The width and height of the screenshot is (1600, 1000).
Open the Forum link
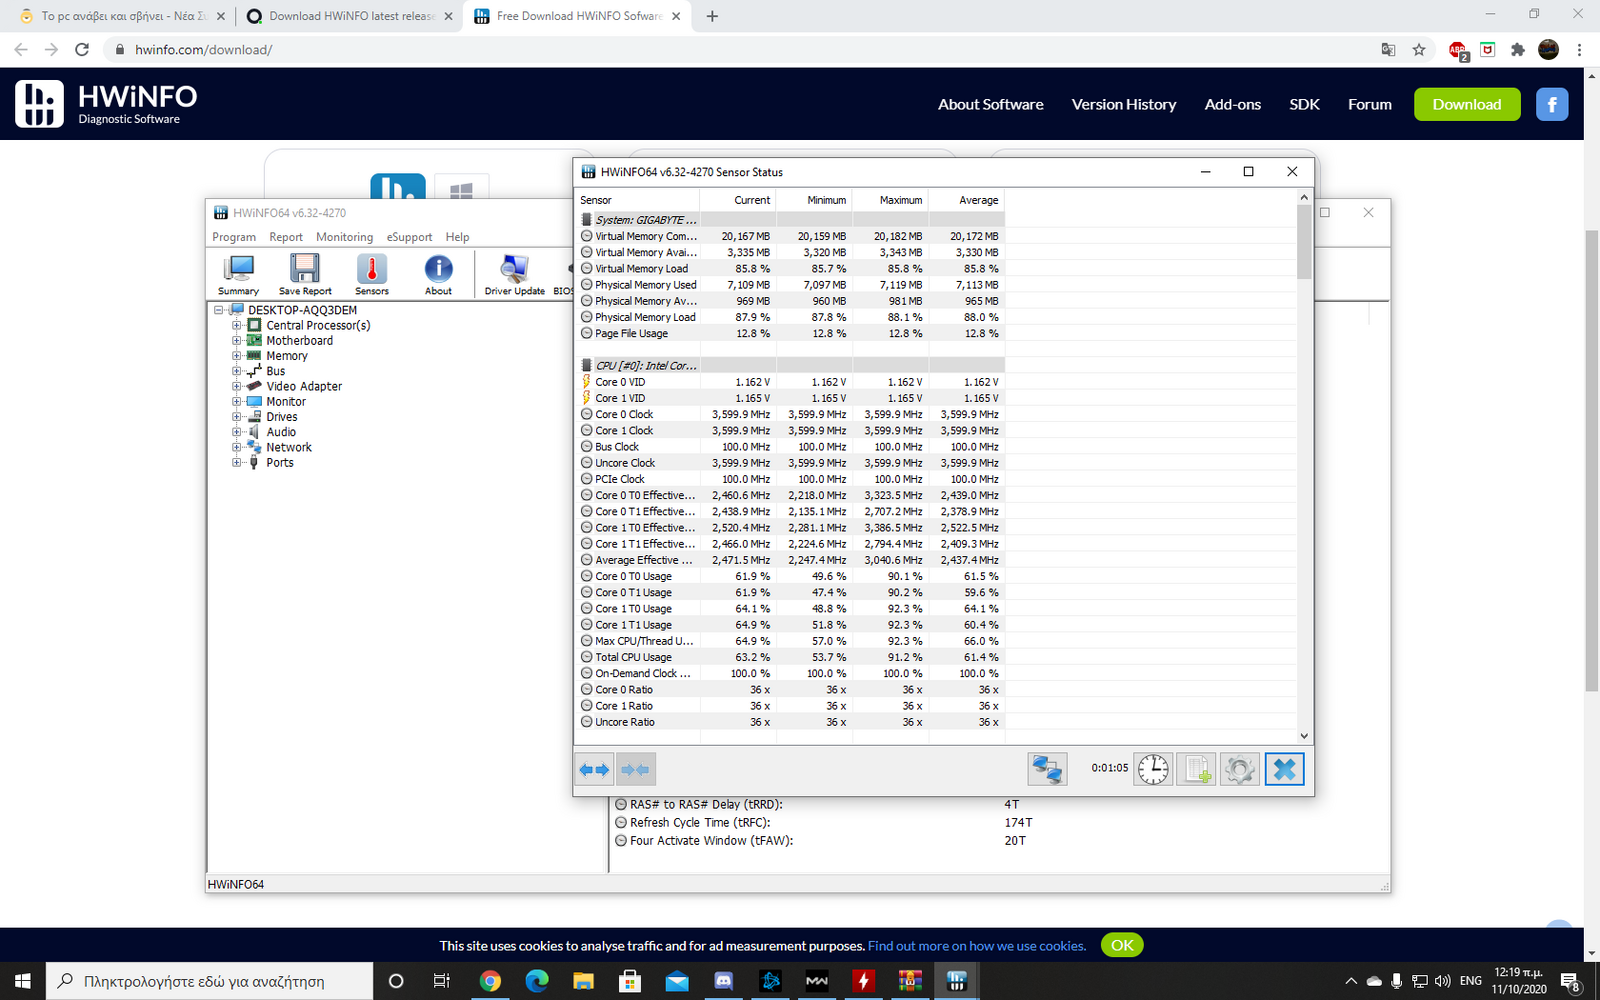(1370, 104)
